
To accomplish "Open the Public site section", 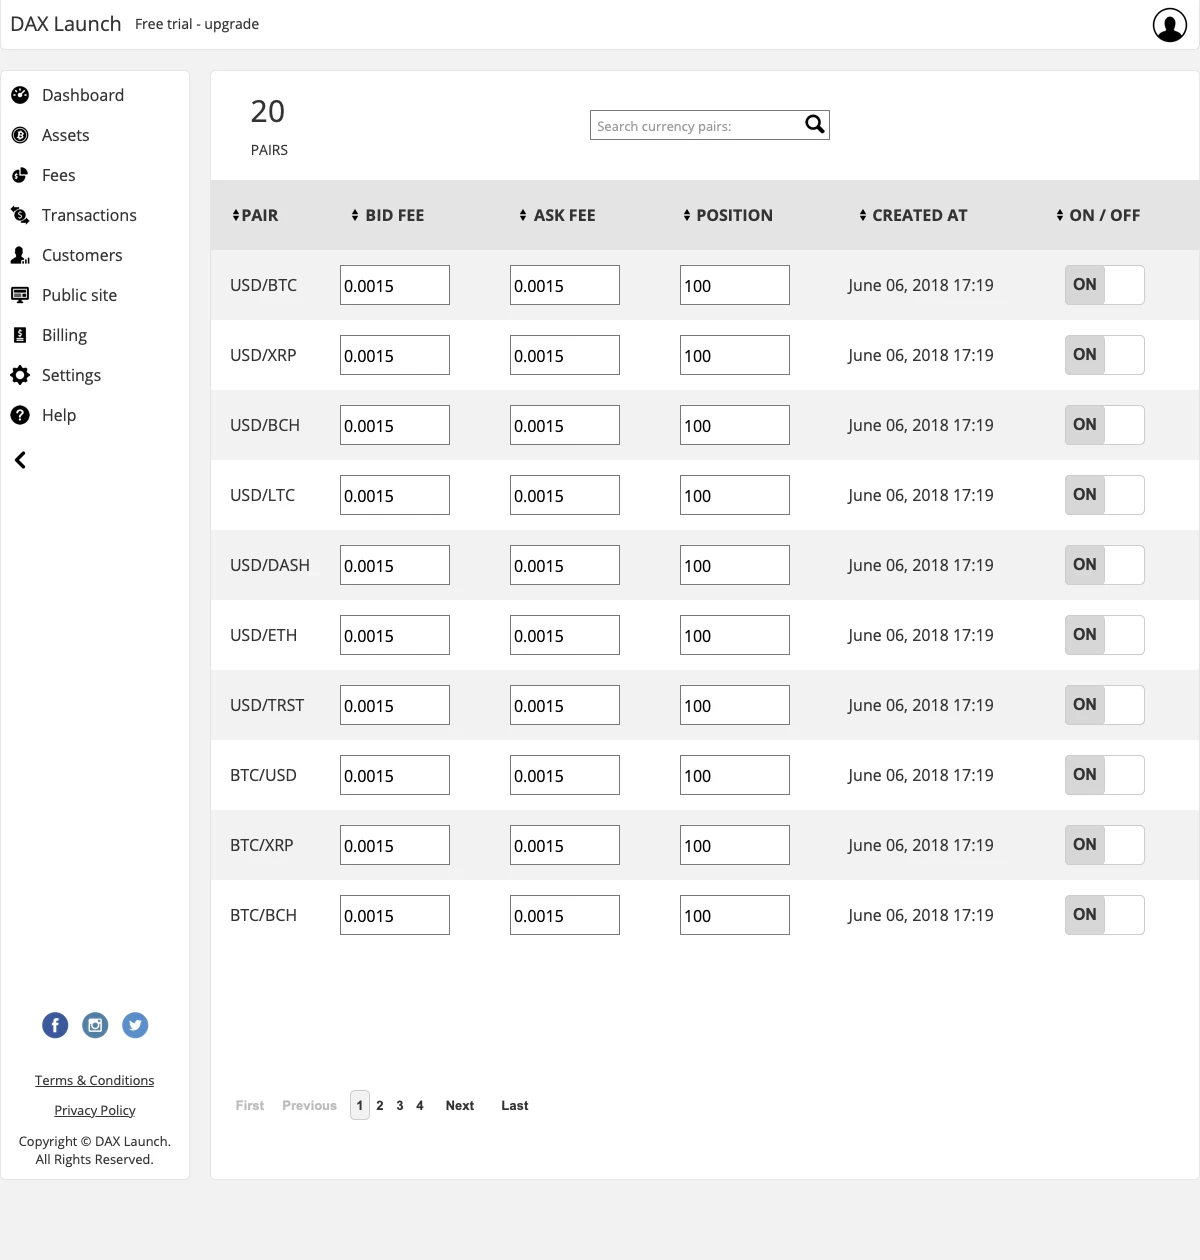I will click(80, 295).
